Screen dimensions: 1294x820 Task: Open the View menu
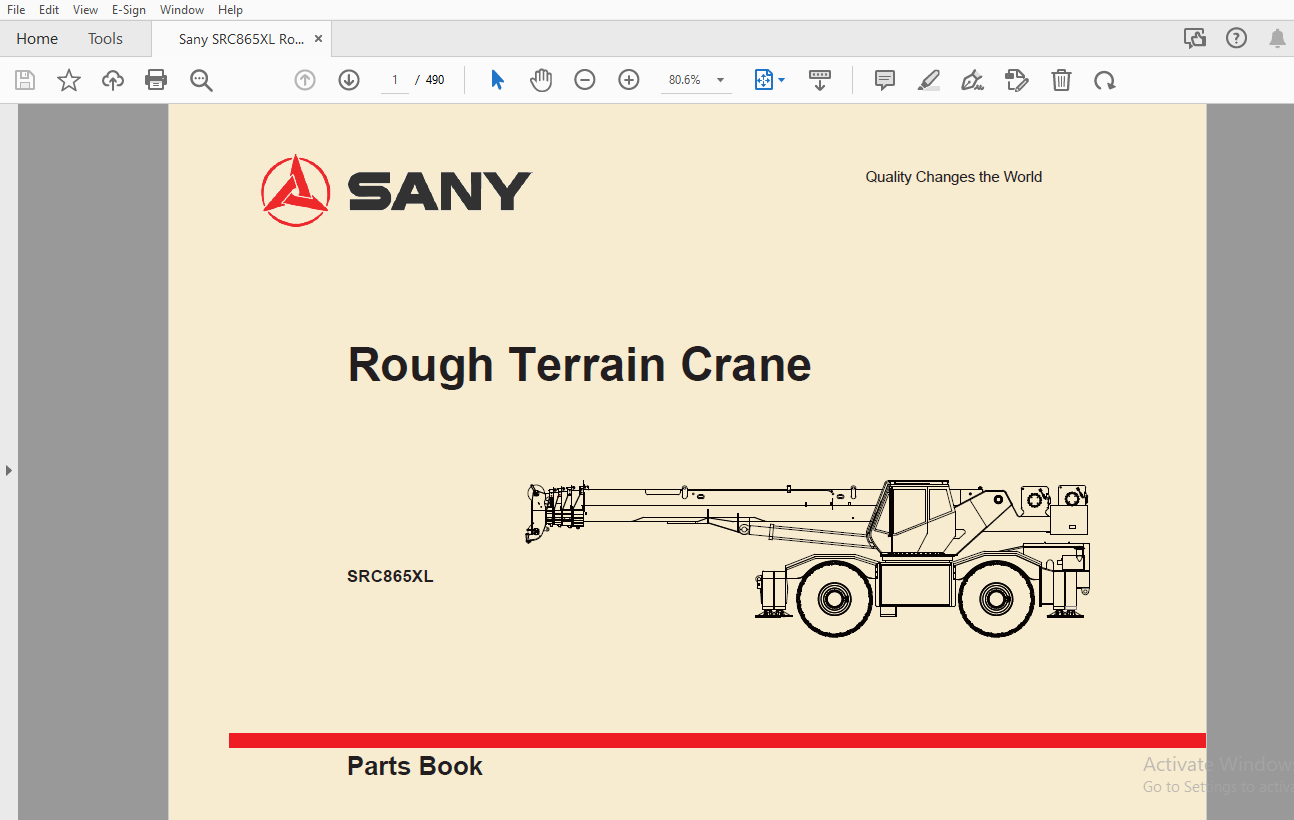coord(85,9)
